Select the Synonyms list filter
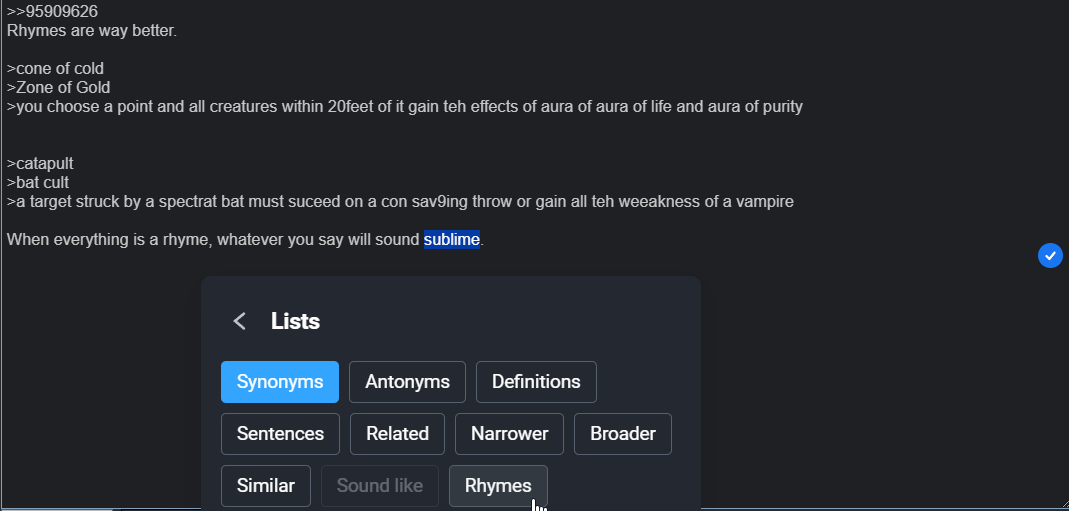Screen dimensions: 1069x511 280,382
